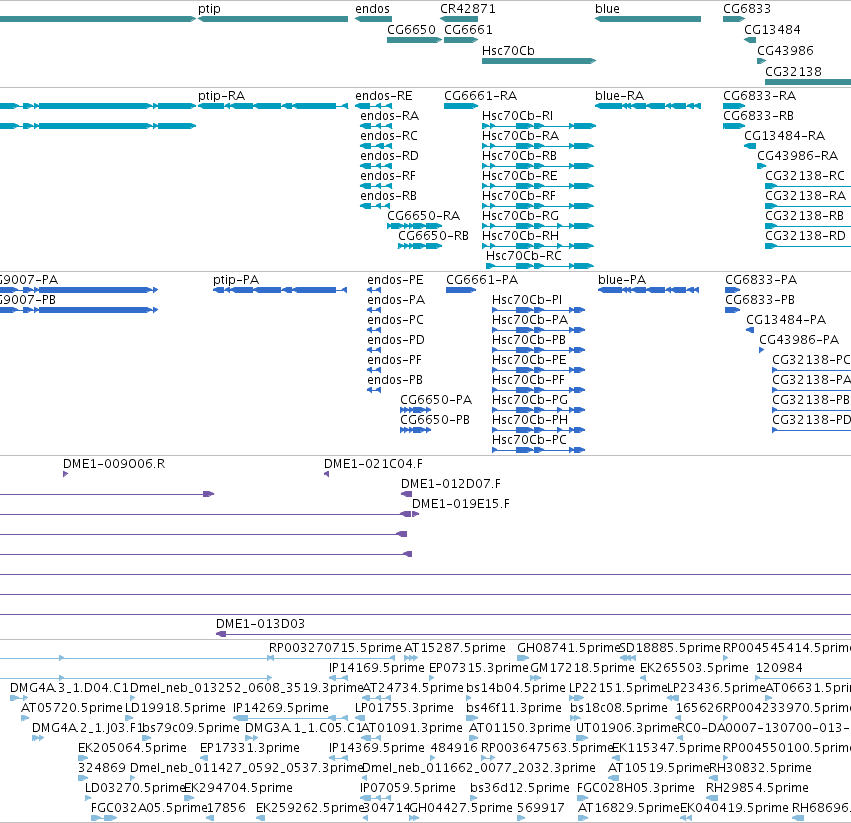
Task: Click the CG6661-RA transcript label
Action: pyautogui.click(x=480, y=96)
